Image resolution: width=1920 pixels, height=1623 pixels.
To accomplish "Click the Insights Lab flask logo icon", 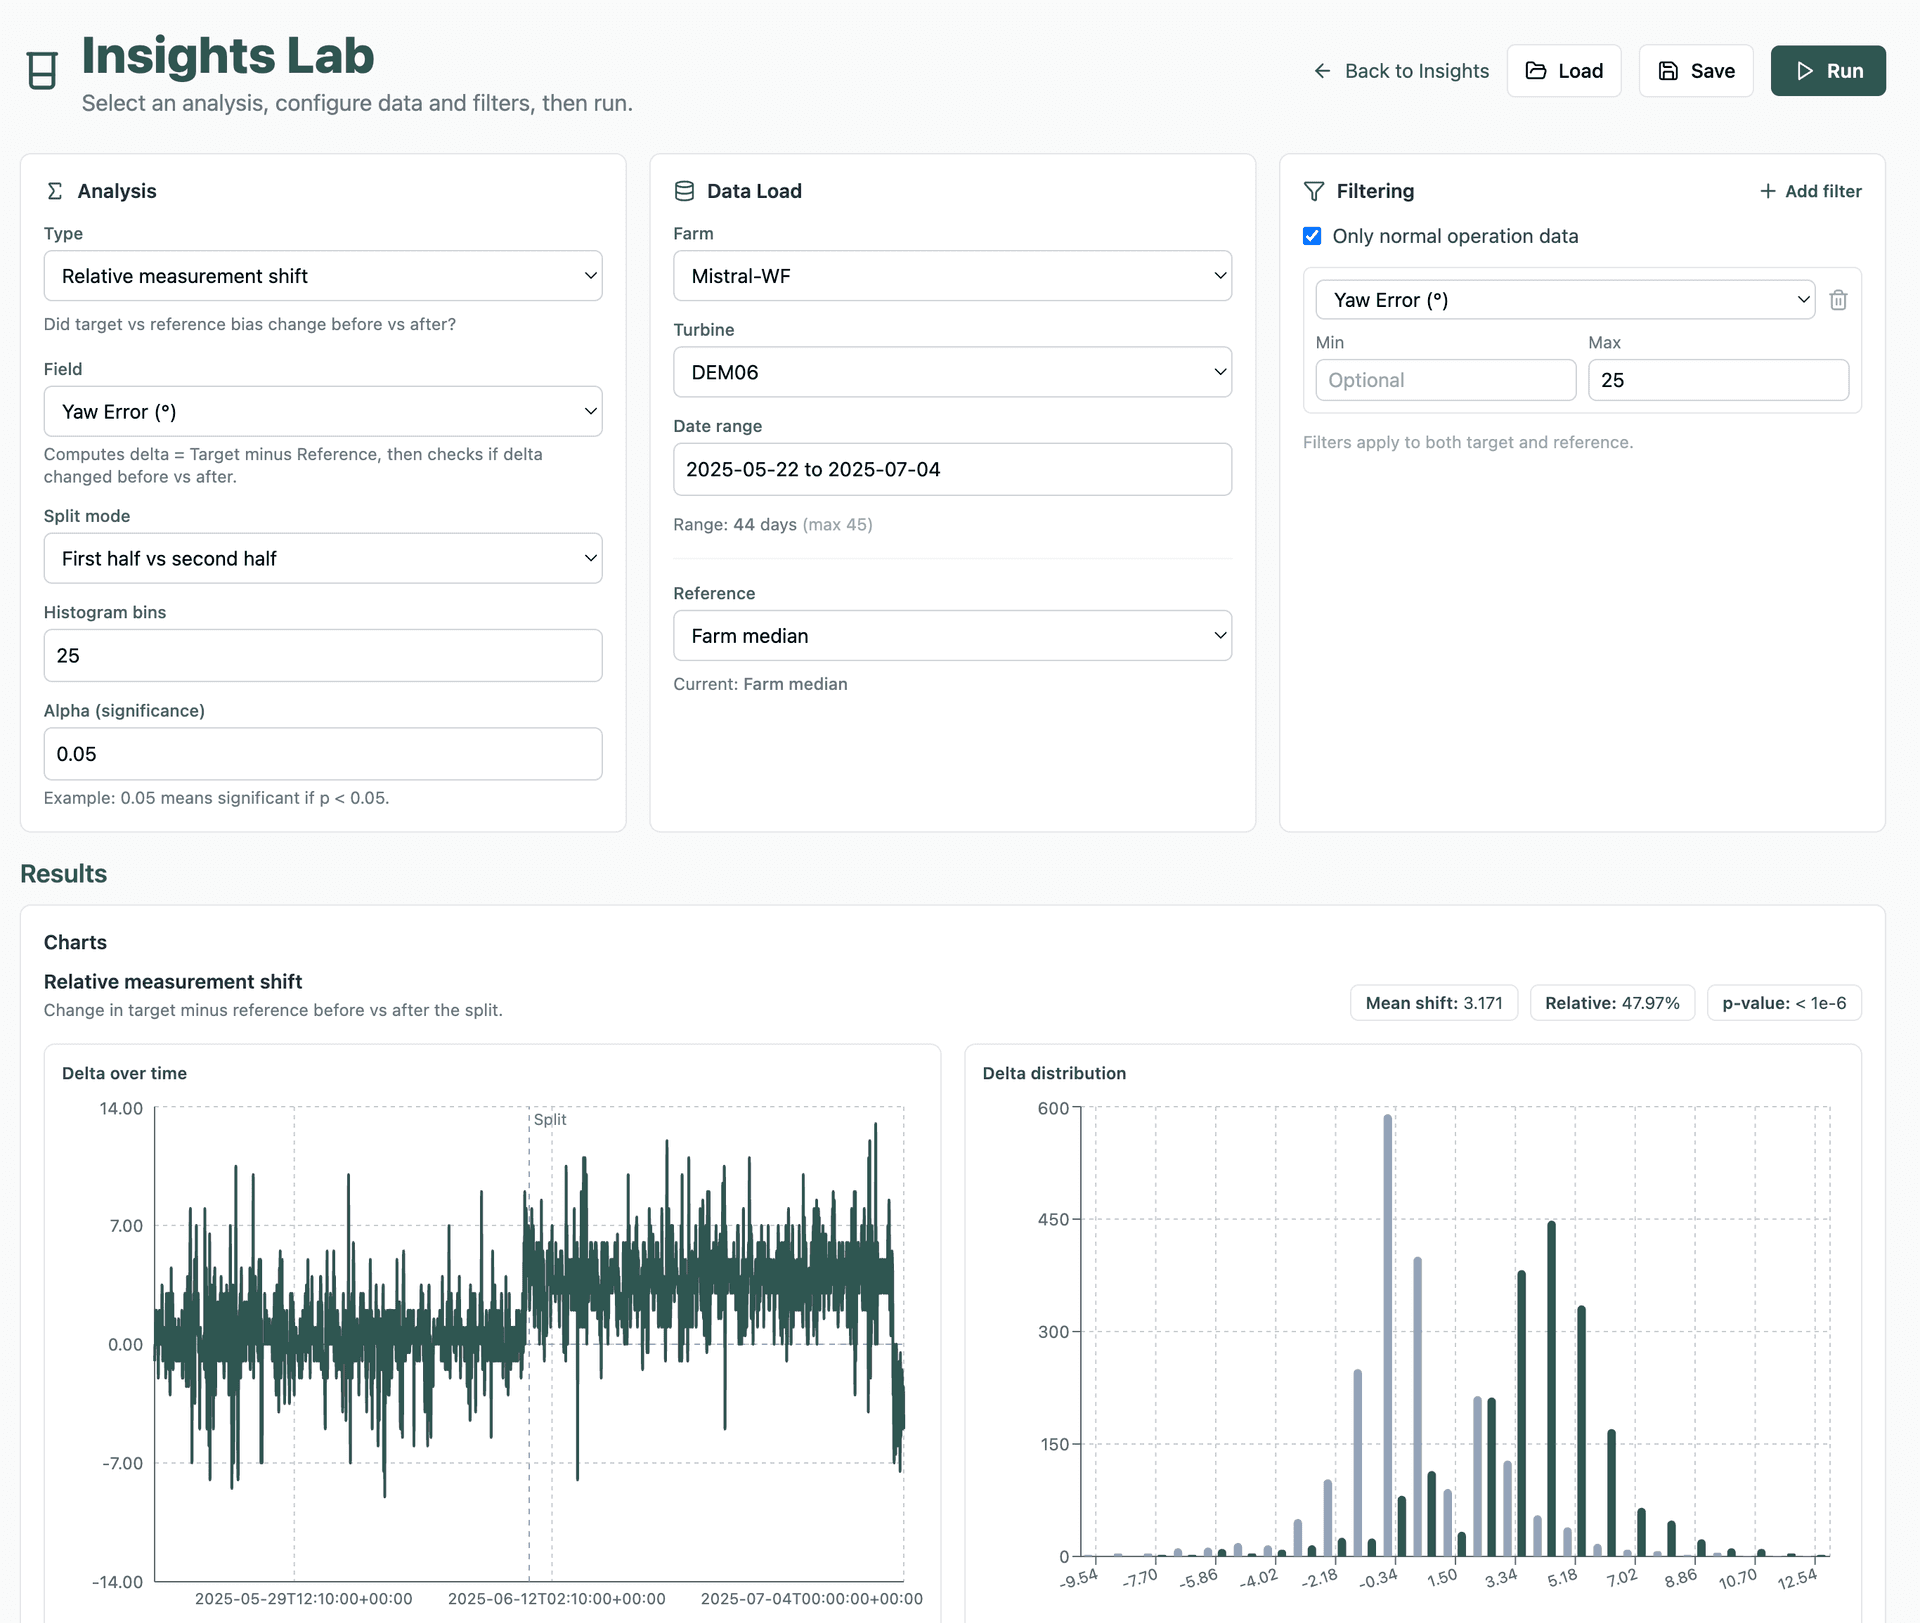I will tap(41, 70).
